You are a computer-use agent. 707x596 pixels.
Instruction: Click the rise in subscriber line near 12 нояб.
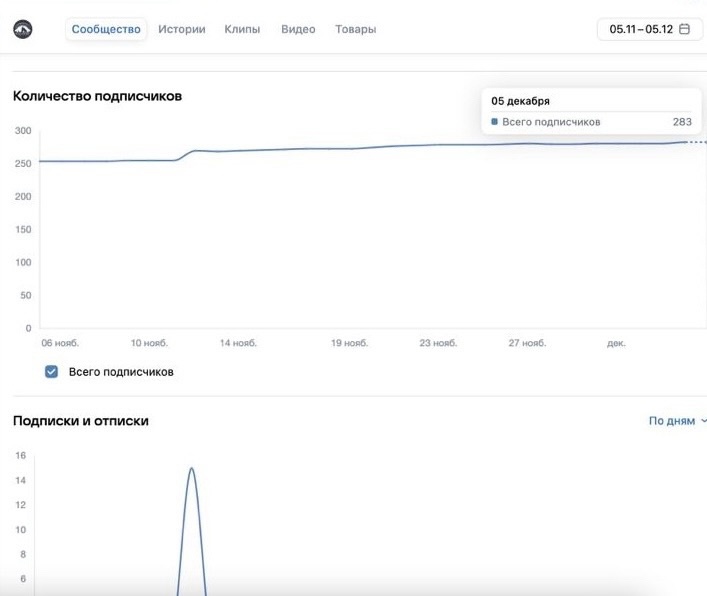[185, 155]
